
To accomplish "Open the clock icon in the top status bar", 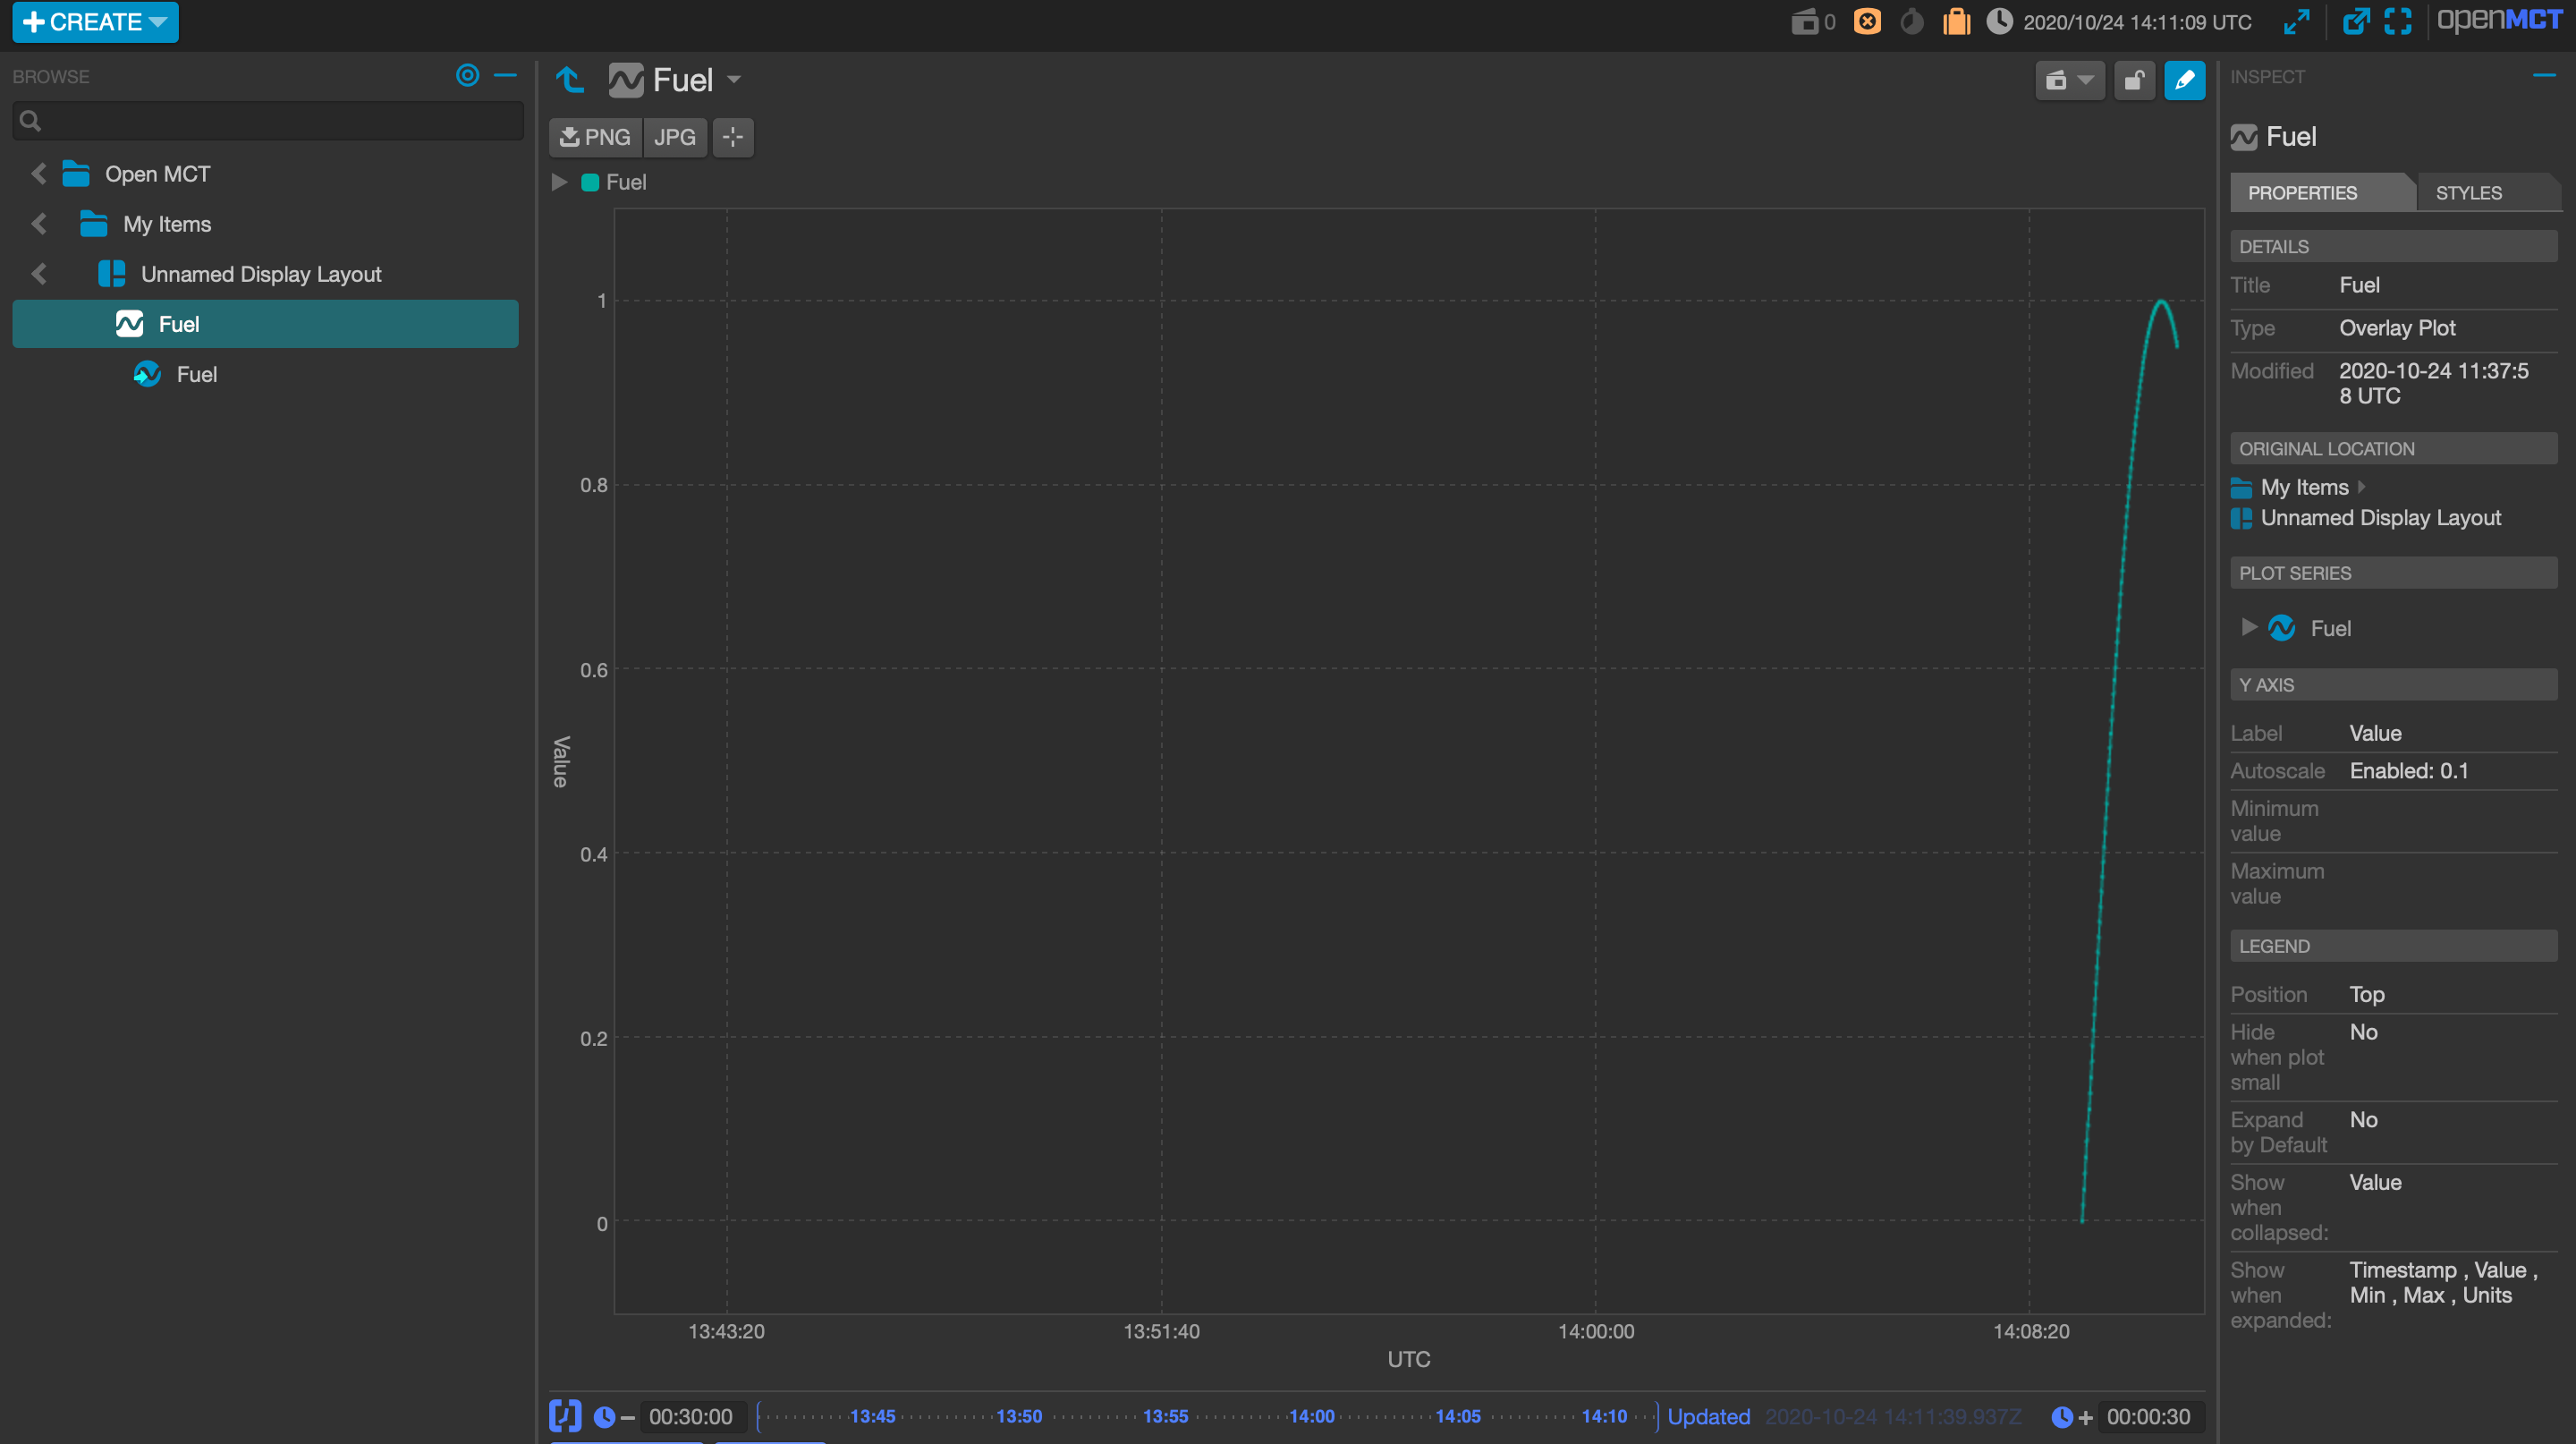I will click(x=2000, y=21).
